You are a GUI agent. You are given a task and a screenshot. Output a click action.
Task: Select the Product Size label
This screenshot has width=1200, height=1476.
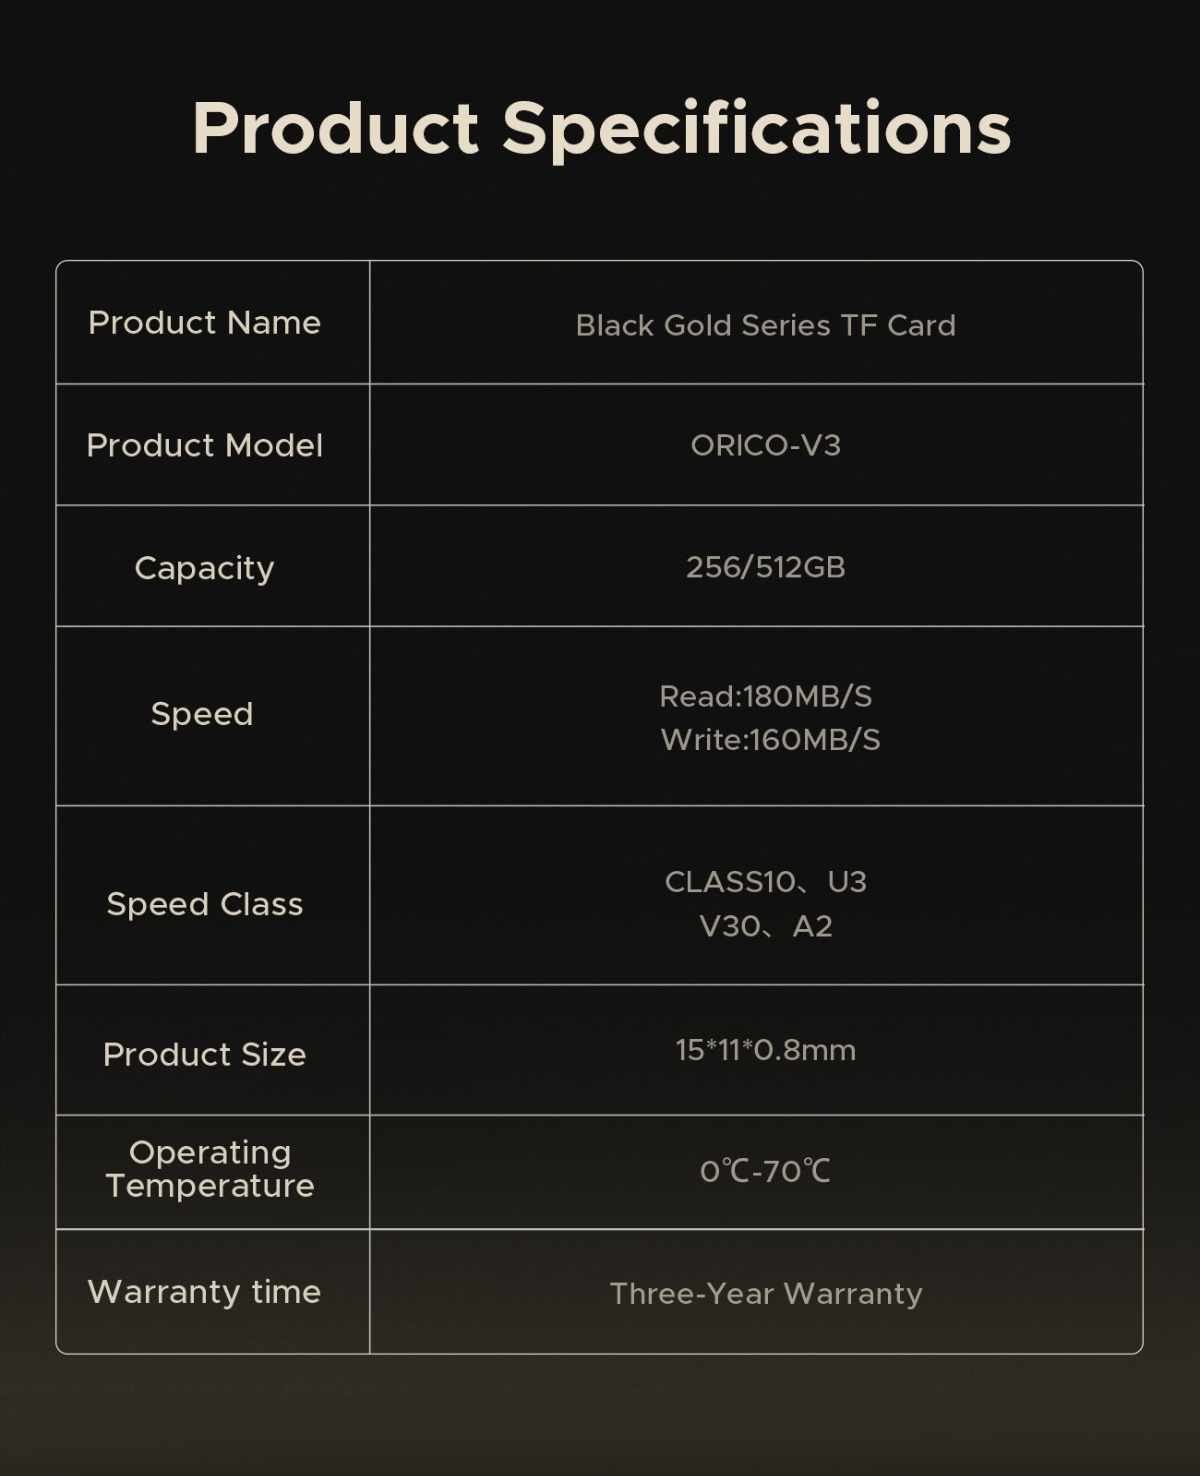pyautogui.click(x=204, y=1054)
